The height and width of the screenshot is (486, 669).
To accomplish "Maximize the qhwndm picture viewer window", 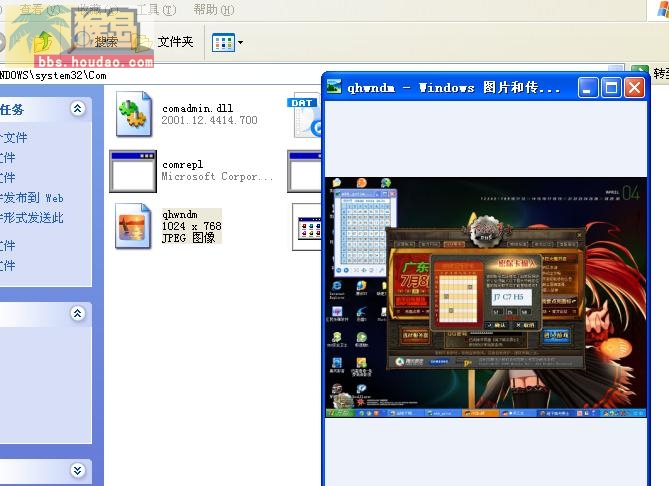I will point(611,88).
